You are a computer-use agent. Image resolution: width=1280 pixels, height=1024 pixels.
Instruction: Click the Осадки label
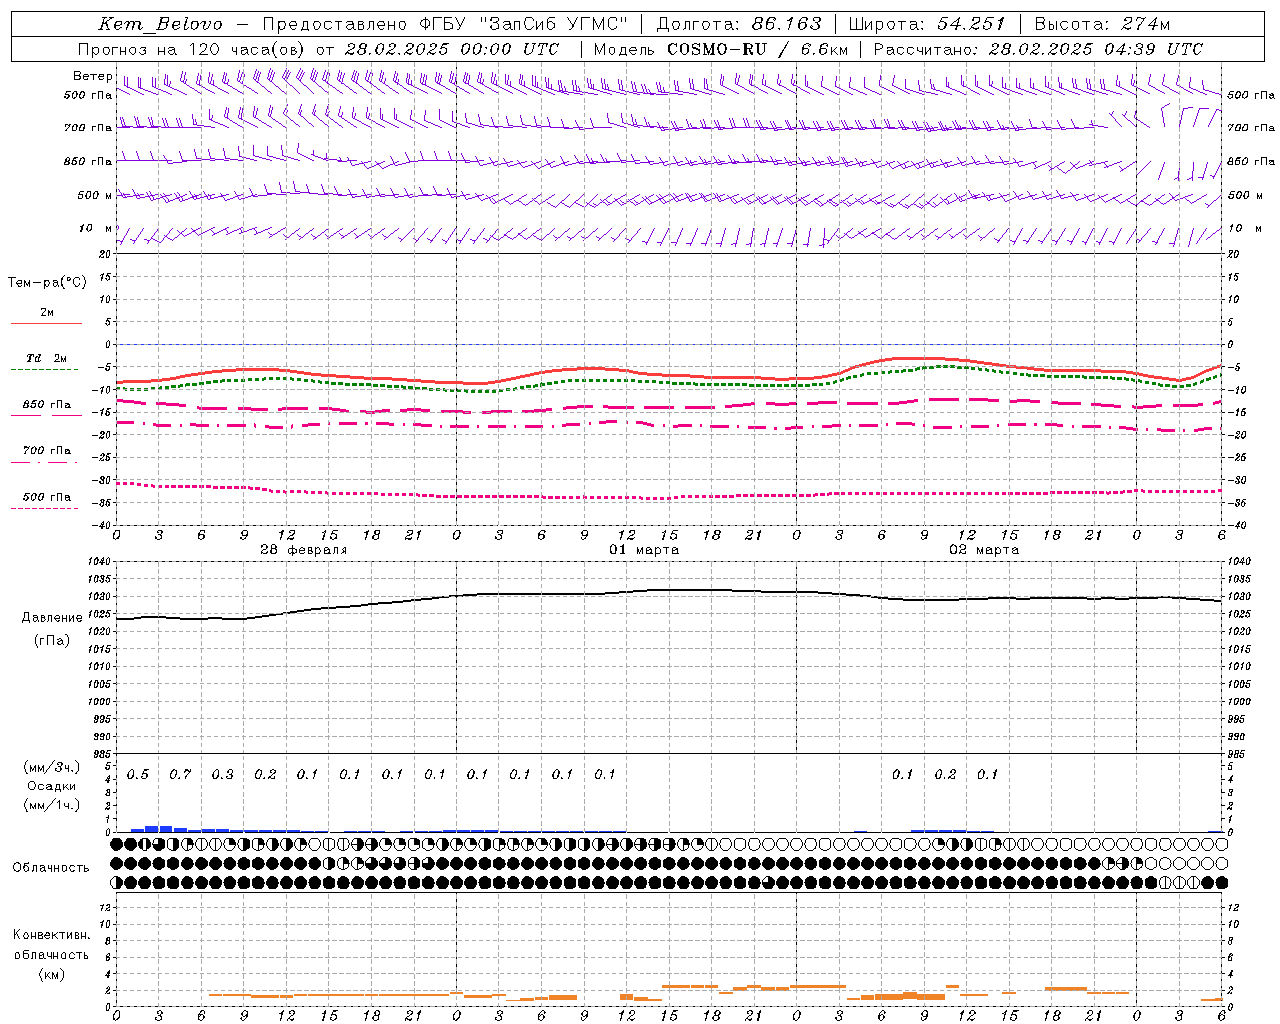[52, 786]
